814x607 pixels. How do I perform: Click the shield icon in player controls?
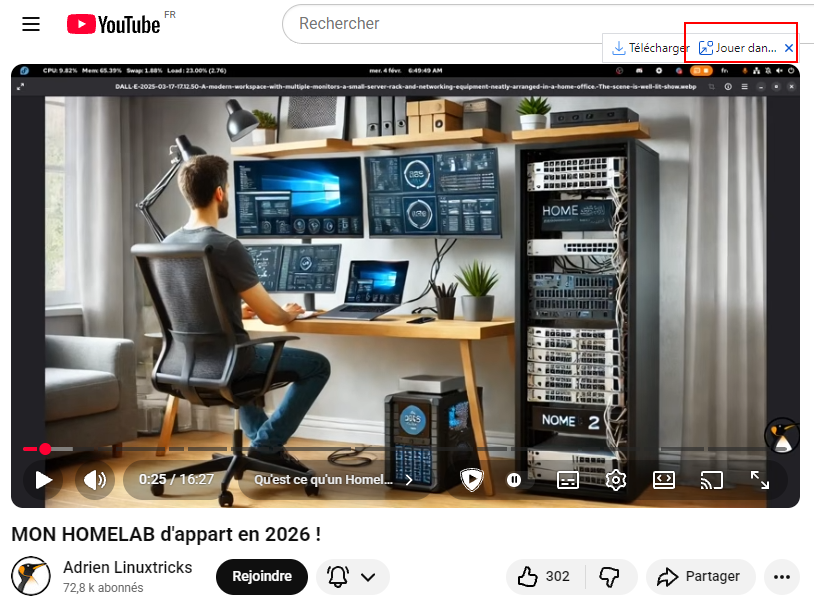471,480
